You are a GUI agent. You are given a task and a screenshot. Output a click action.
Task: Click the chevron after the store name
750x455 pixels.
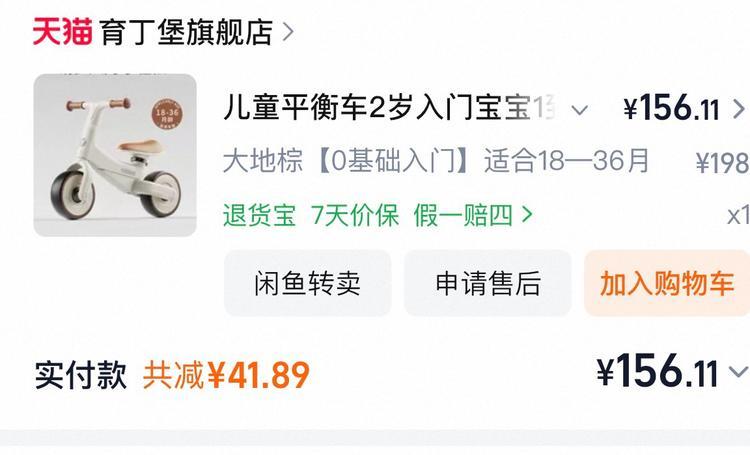click(288, 32)
